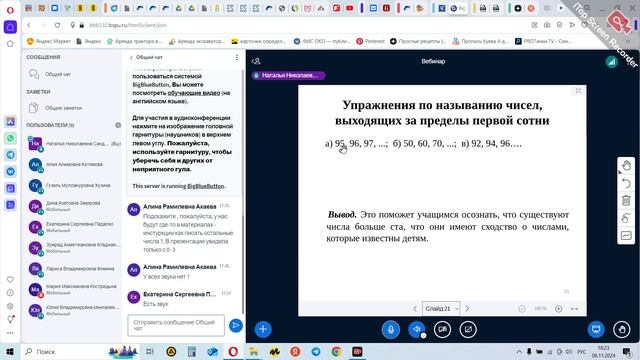Click the connection status indicator icon
The height and width of the screenshot is (360, 640).
[611, 61]
